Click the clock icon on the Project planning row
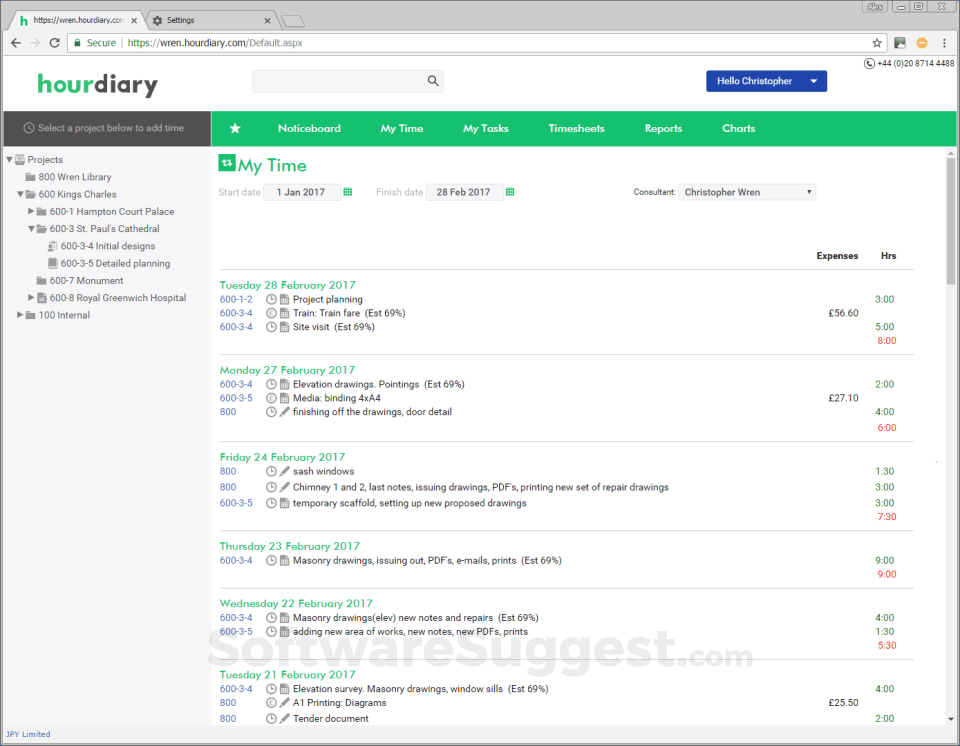 pyautogui.click(x=271, y=300)
